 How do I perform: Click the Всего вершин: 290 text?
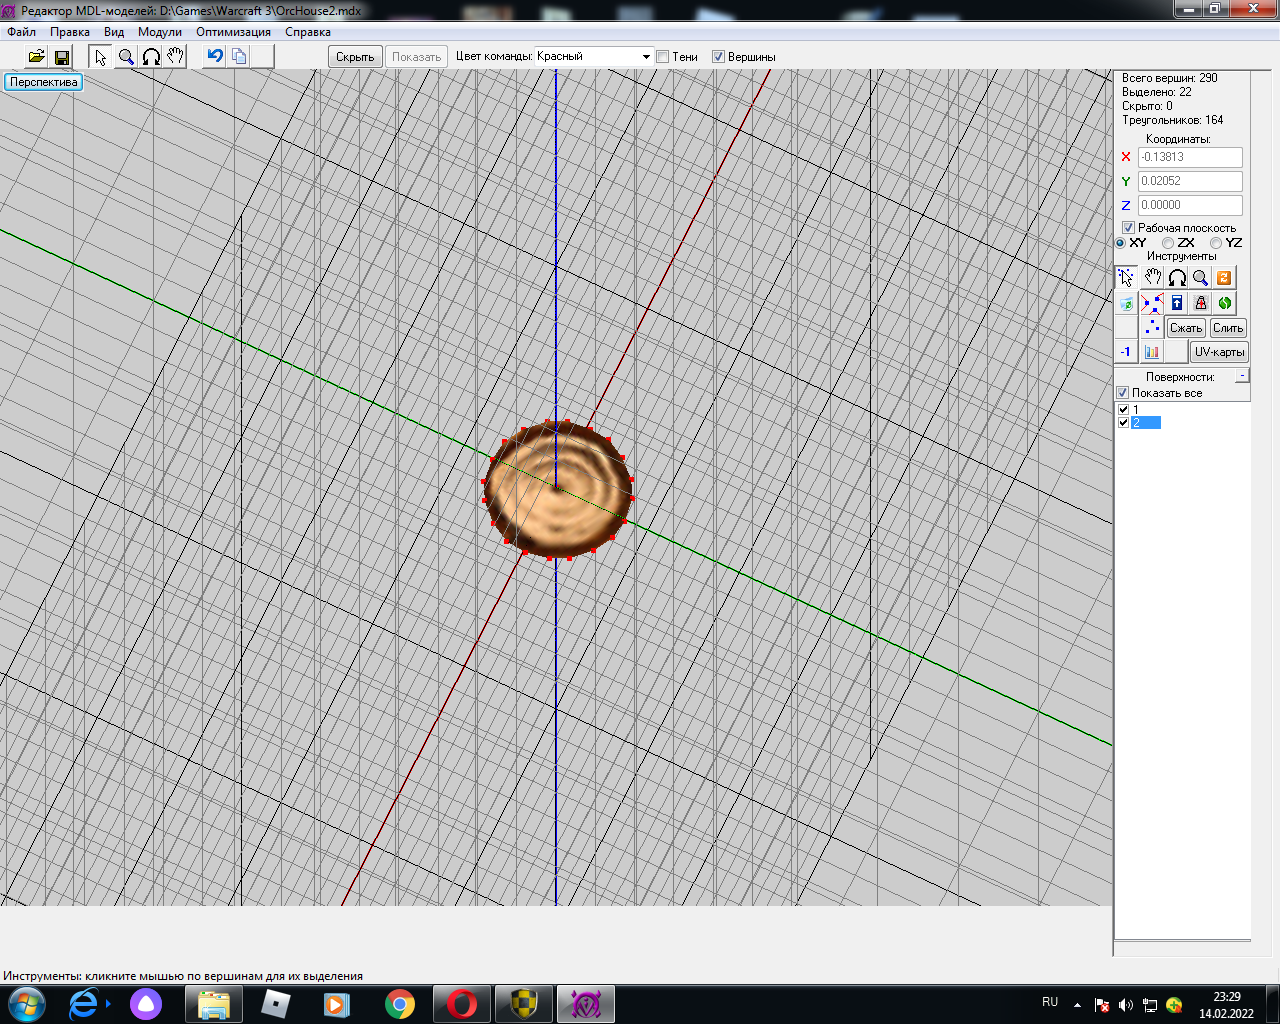tap(1170, 78)
